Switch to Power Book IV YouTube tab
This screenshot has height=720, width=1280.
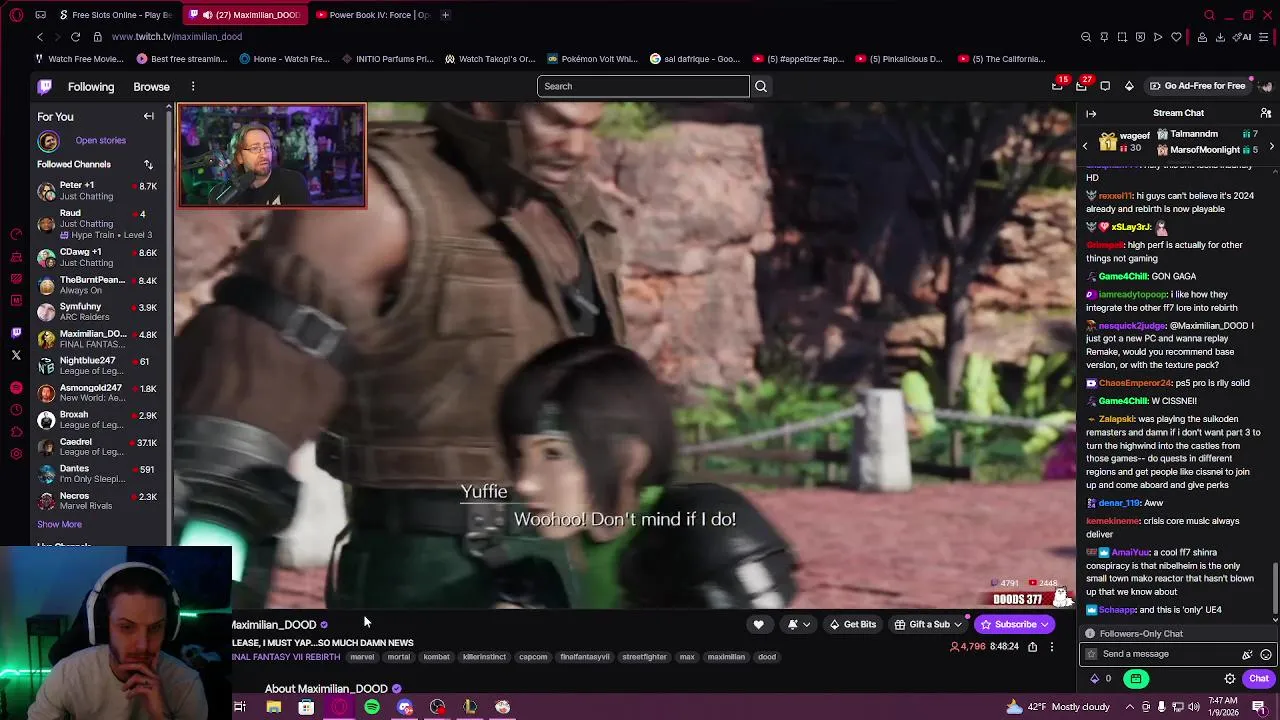coord(373,15)
